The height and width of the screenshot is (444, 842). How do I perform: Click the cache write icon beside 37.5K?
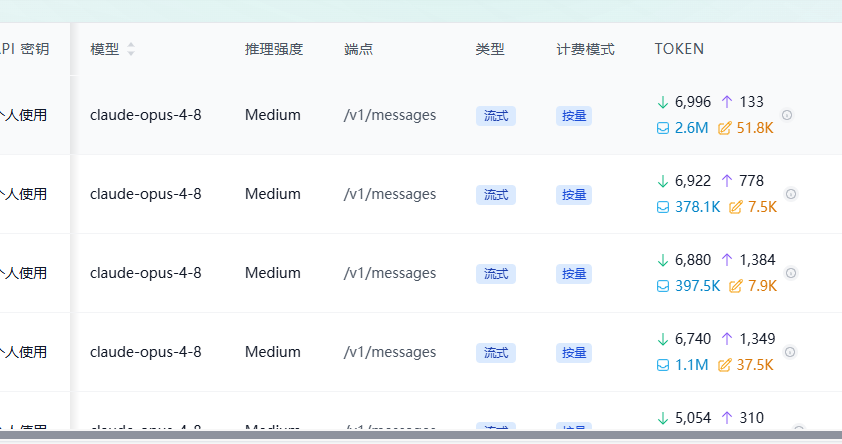(724, 365)
